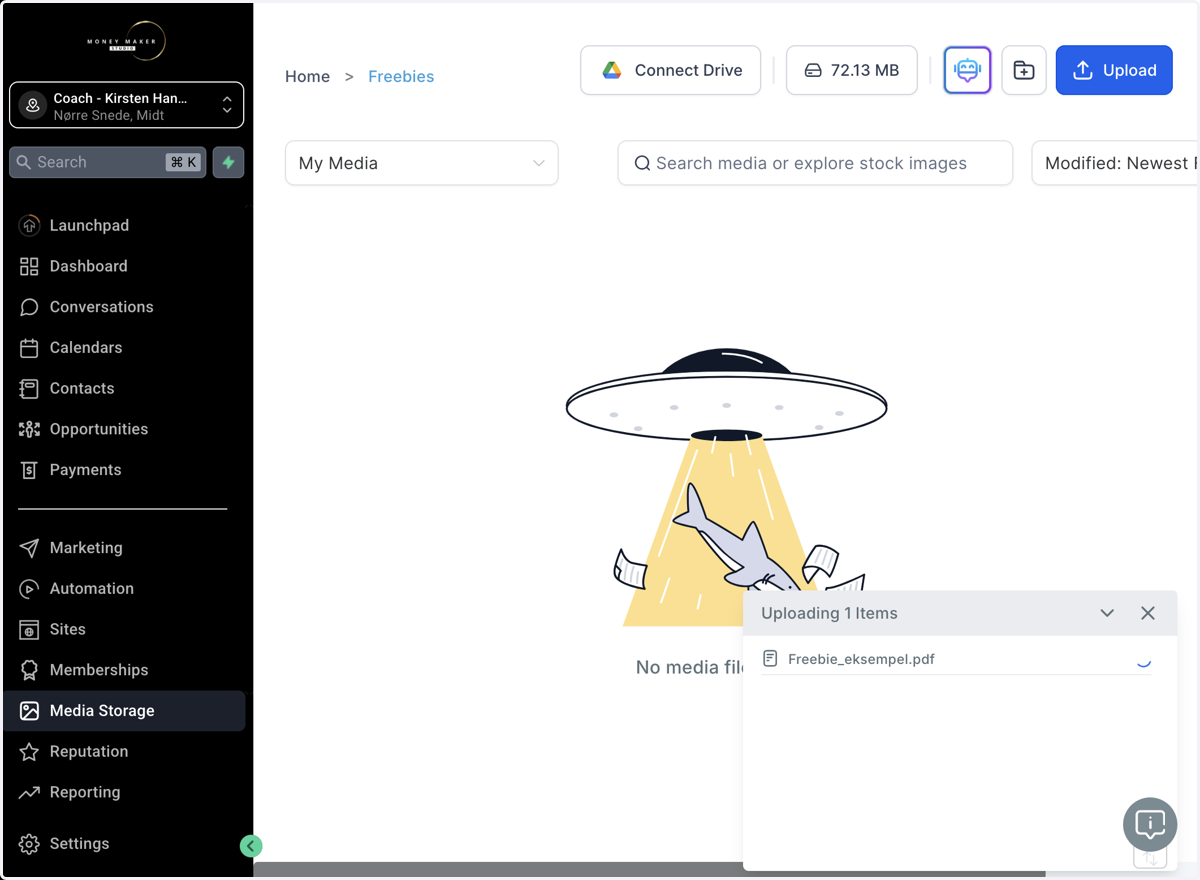Screen dimensions: 1200x880
Task: Navigate to Sites
Action: tap(124, 629)
